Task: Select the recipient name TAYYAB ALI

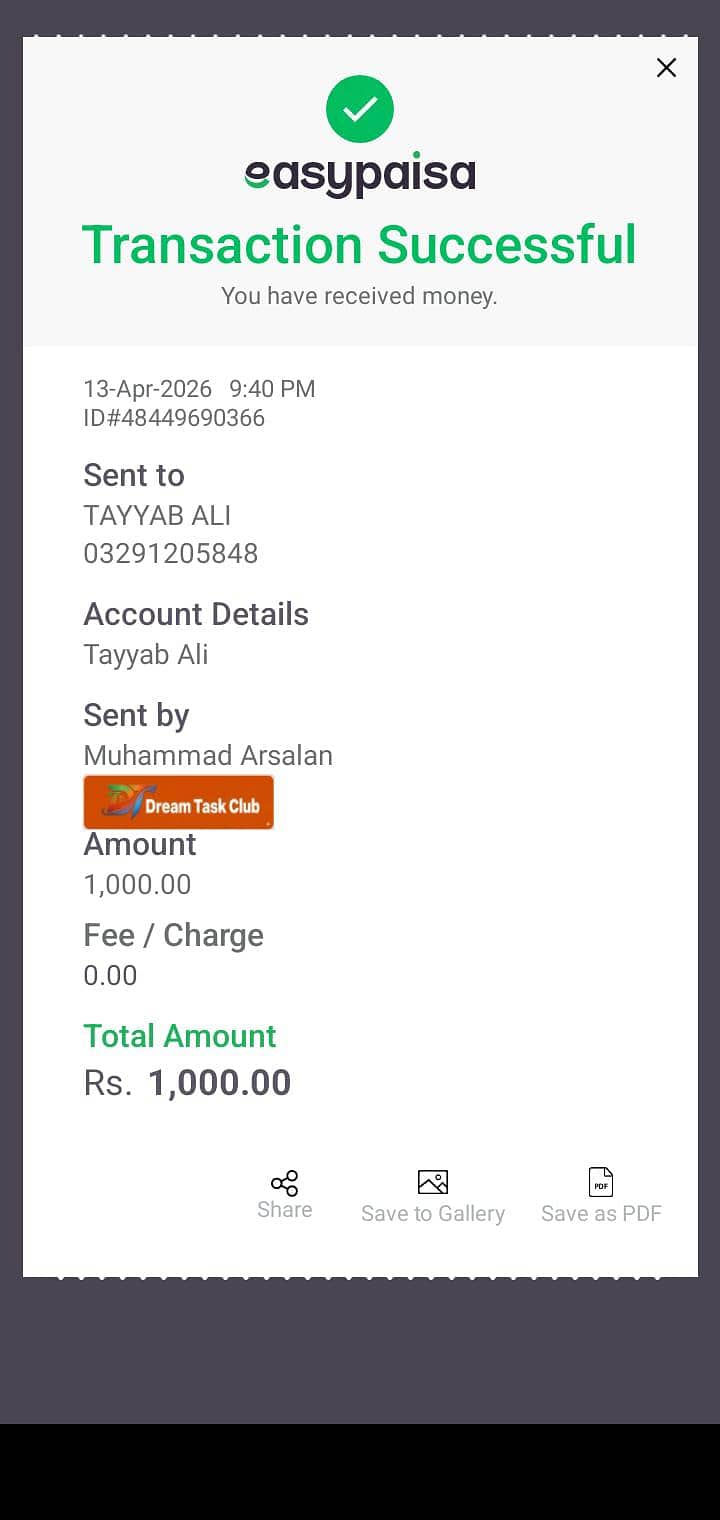Action: coord(157,516)
